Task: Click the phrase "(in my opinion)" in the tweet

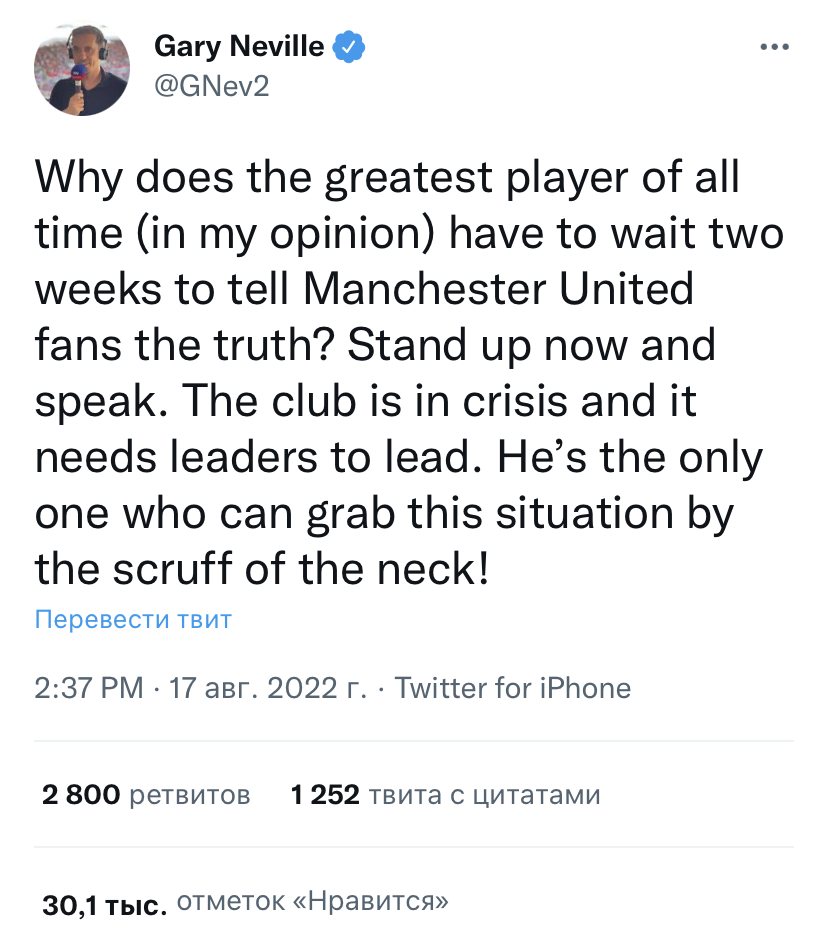Action: [289, 233]
